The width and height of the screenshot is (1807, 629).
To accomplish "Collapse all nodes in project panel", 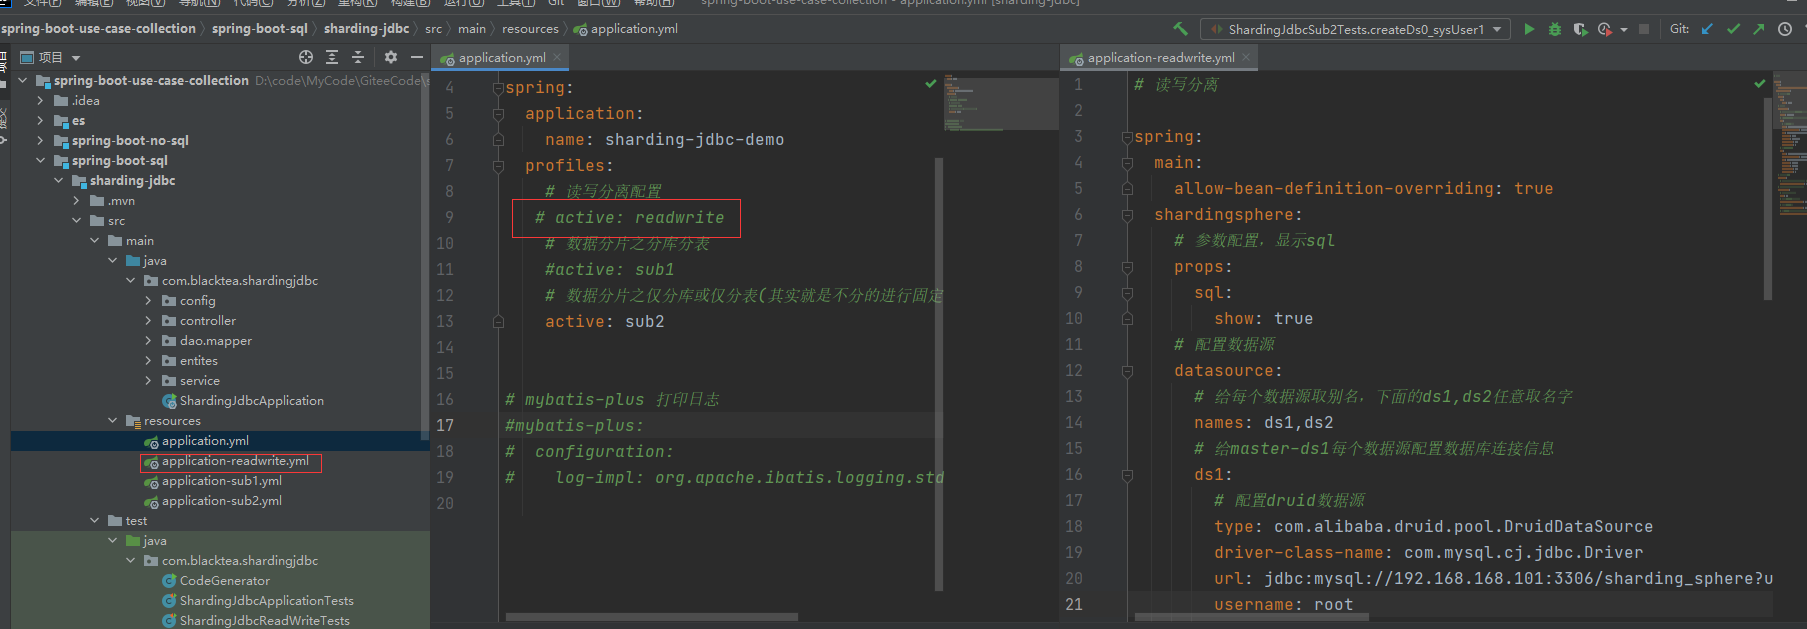I will (358, 57).
